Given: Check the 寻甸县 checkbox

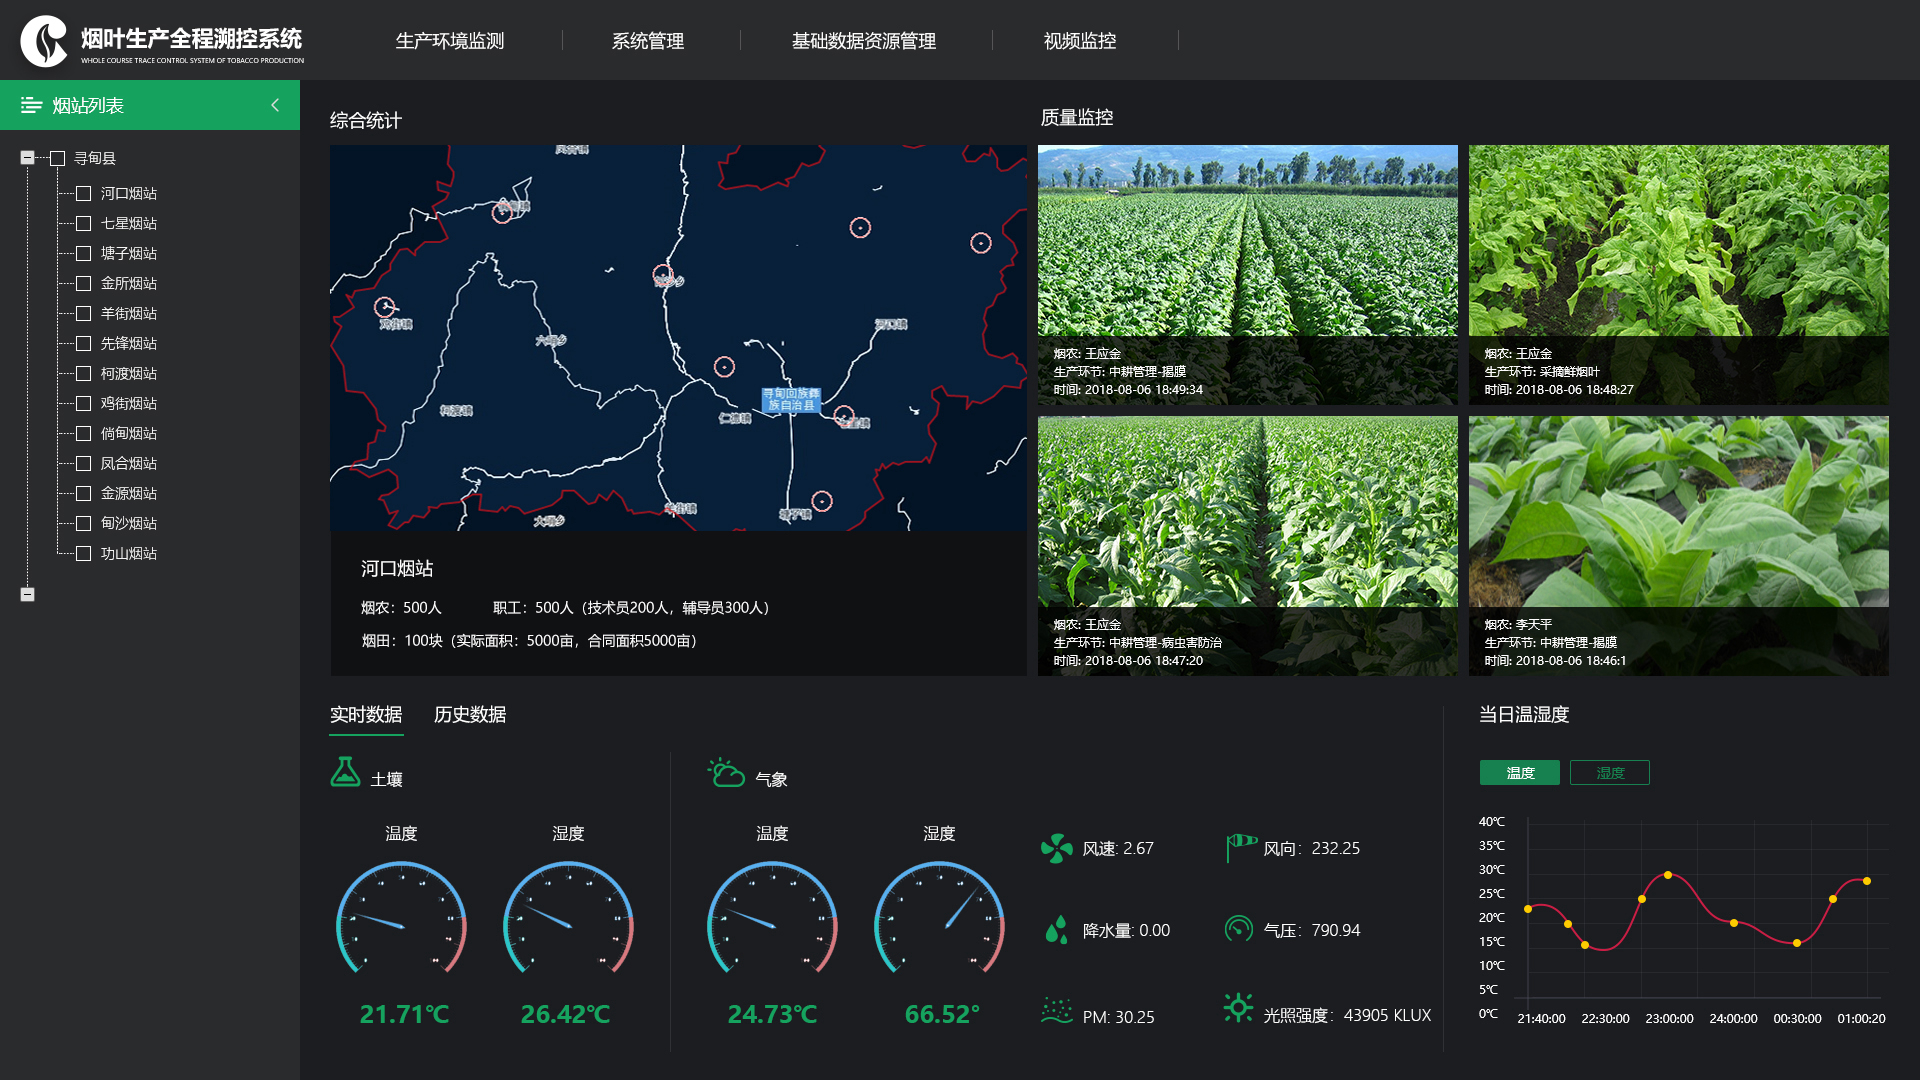Looking at the screenshot, I should click(x=55, y=158).
